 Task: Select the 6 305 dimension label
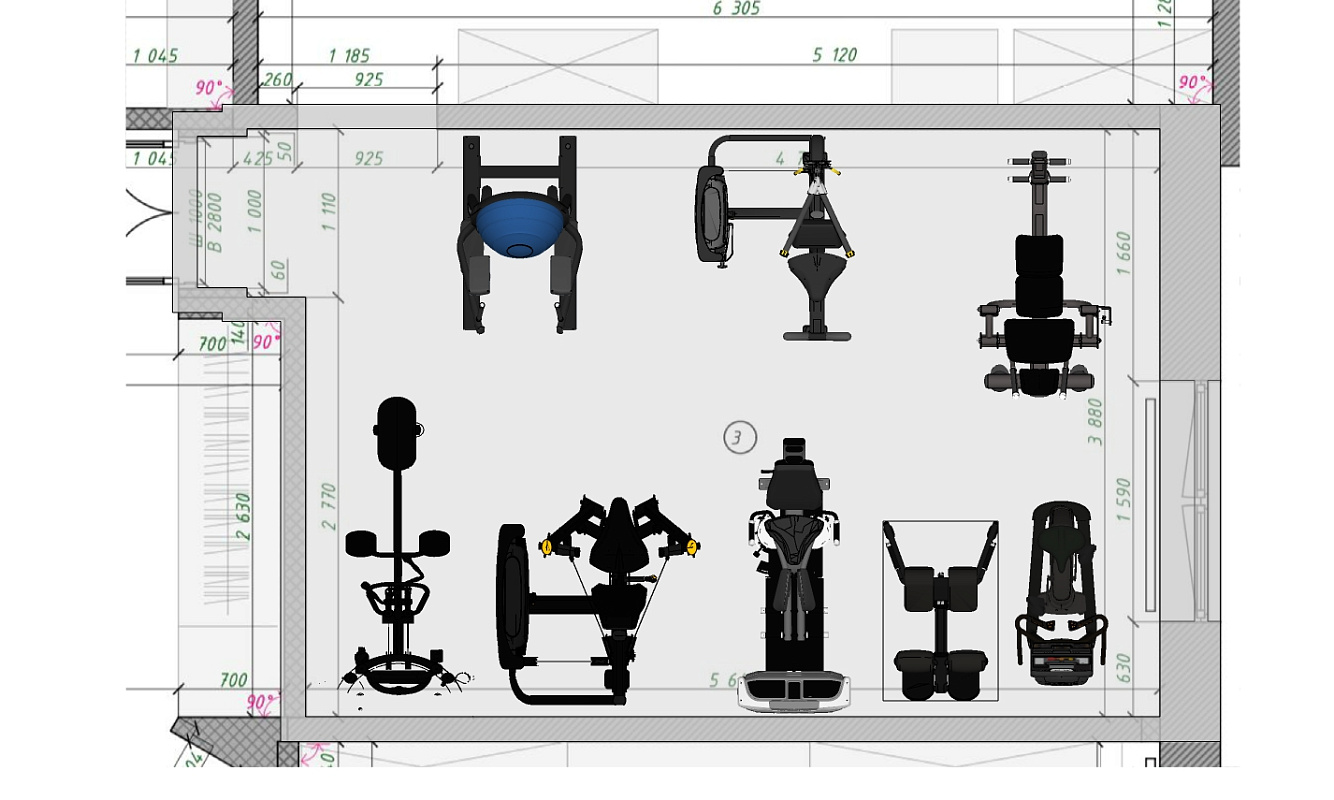click(x=736, y=9)
